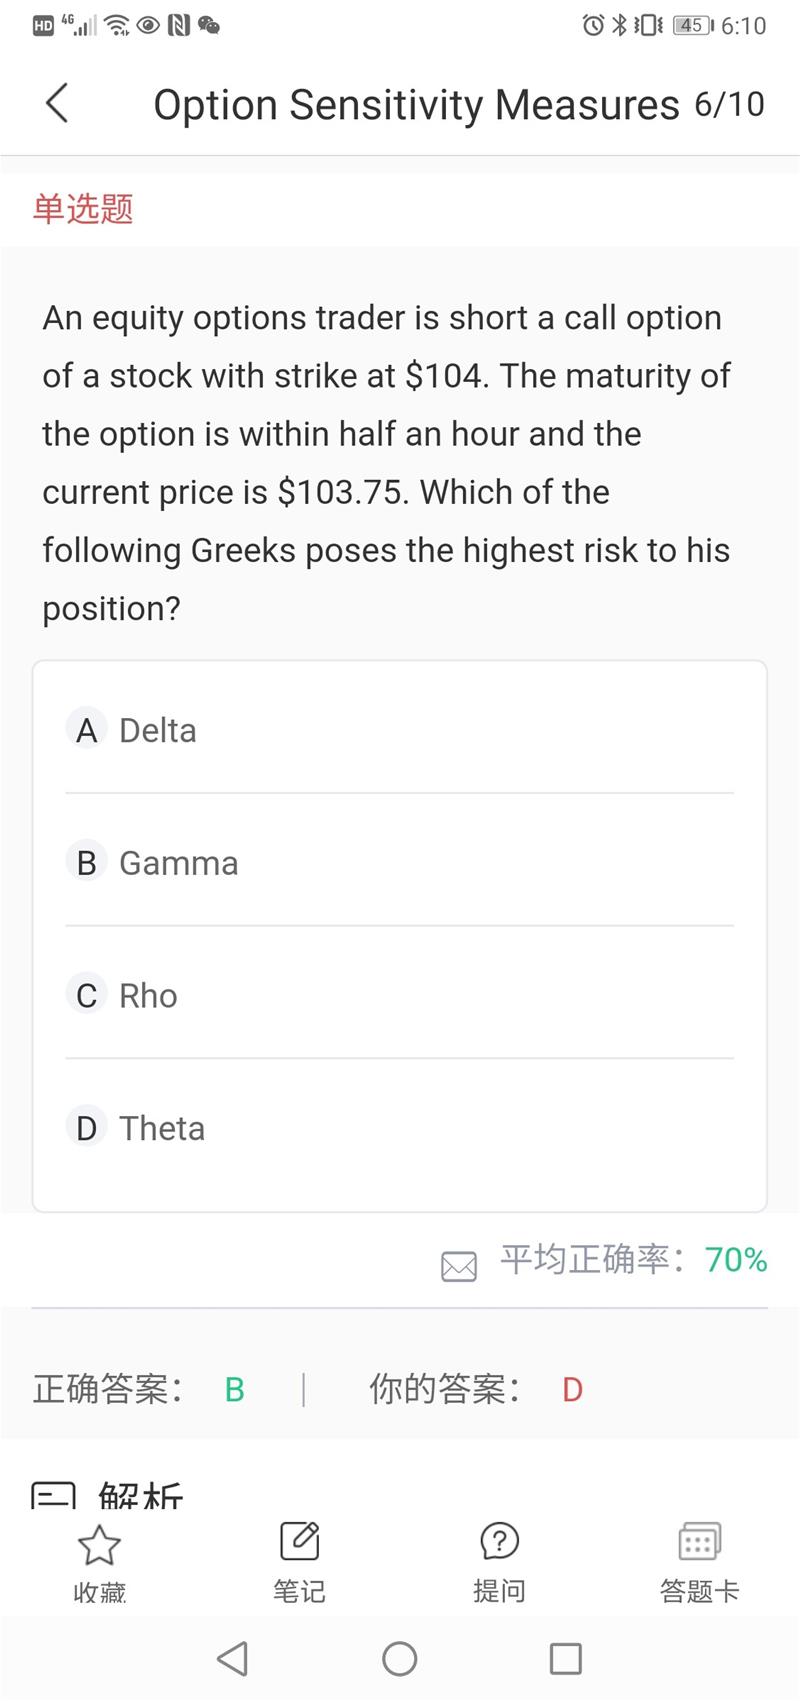Tap the 提问 ask-question label
The image size is (800, 1702).
[x=499, y=1591]
